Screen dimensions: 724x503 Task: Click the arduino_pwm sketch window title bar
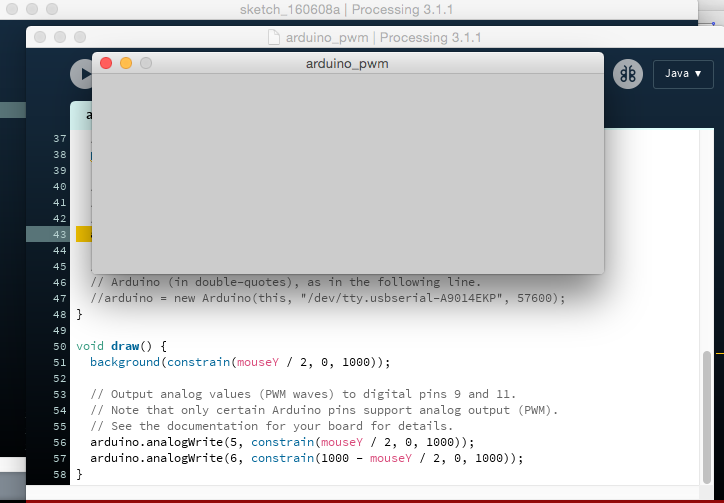click(348, 63)
